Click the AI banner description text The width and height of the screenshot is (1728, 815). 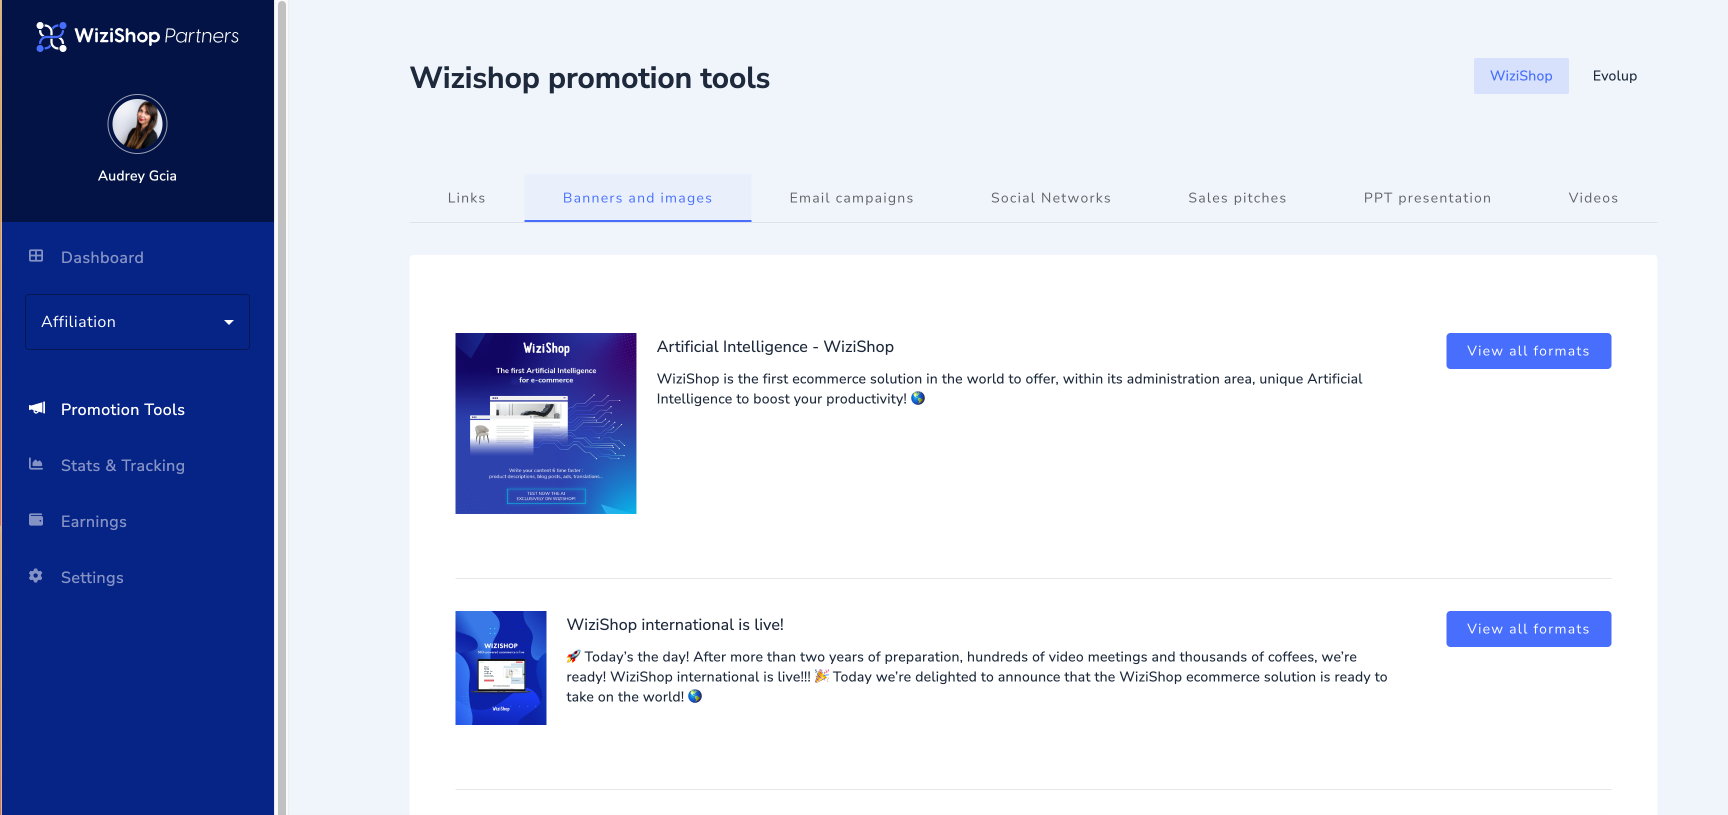[x=1010, y=389]
